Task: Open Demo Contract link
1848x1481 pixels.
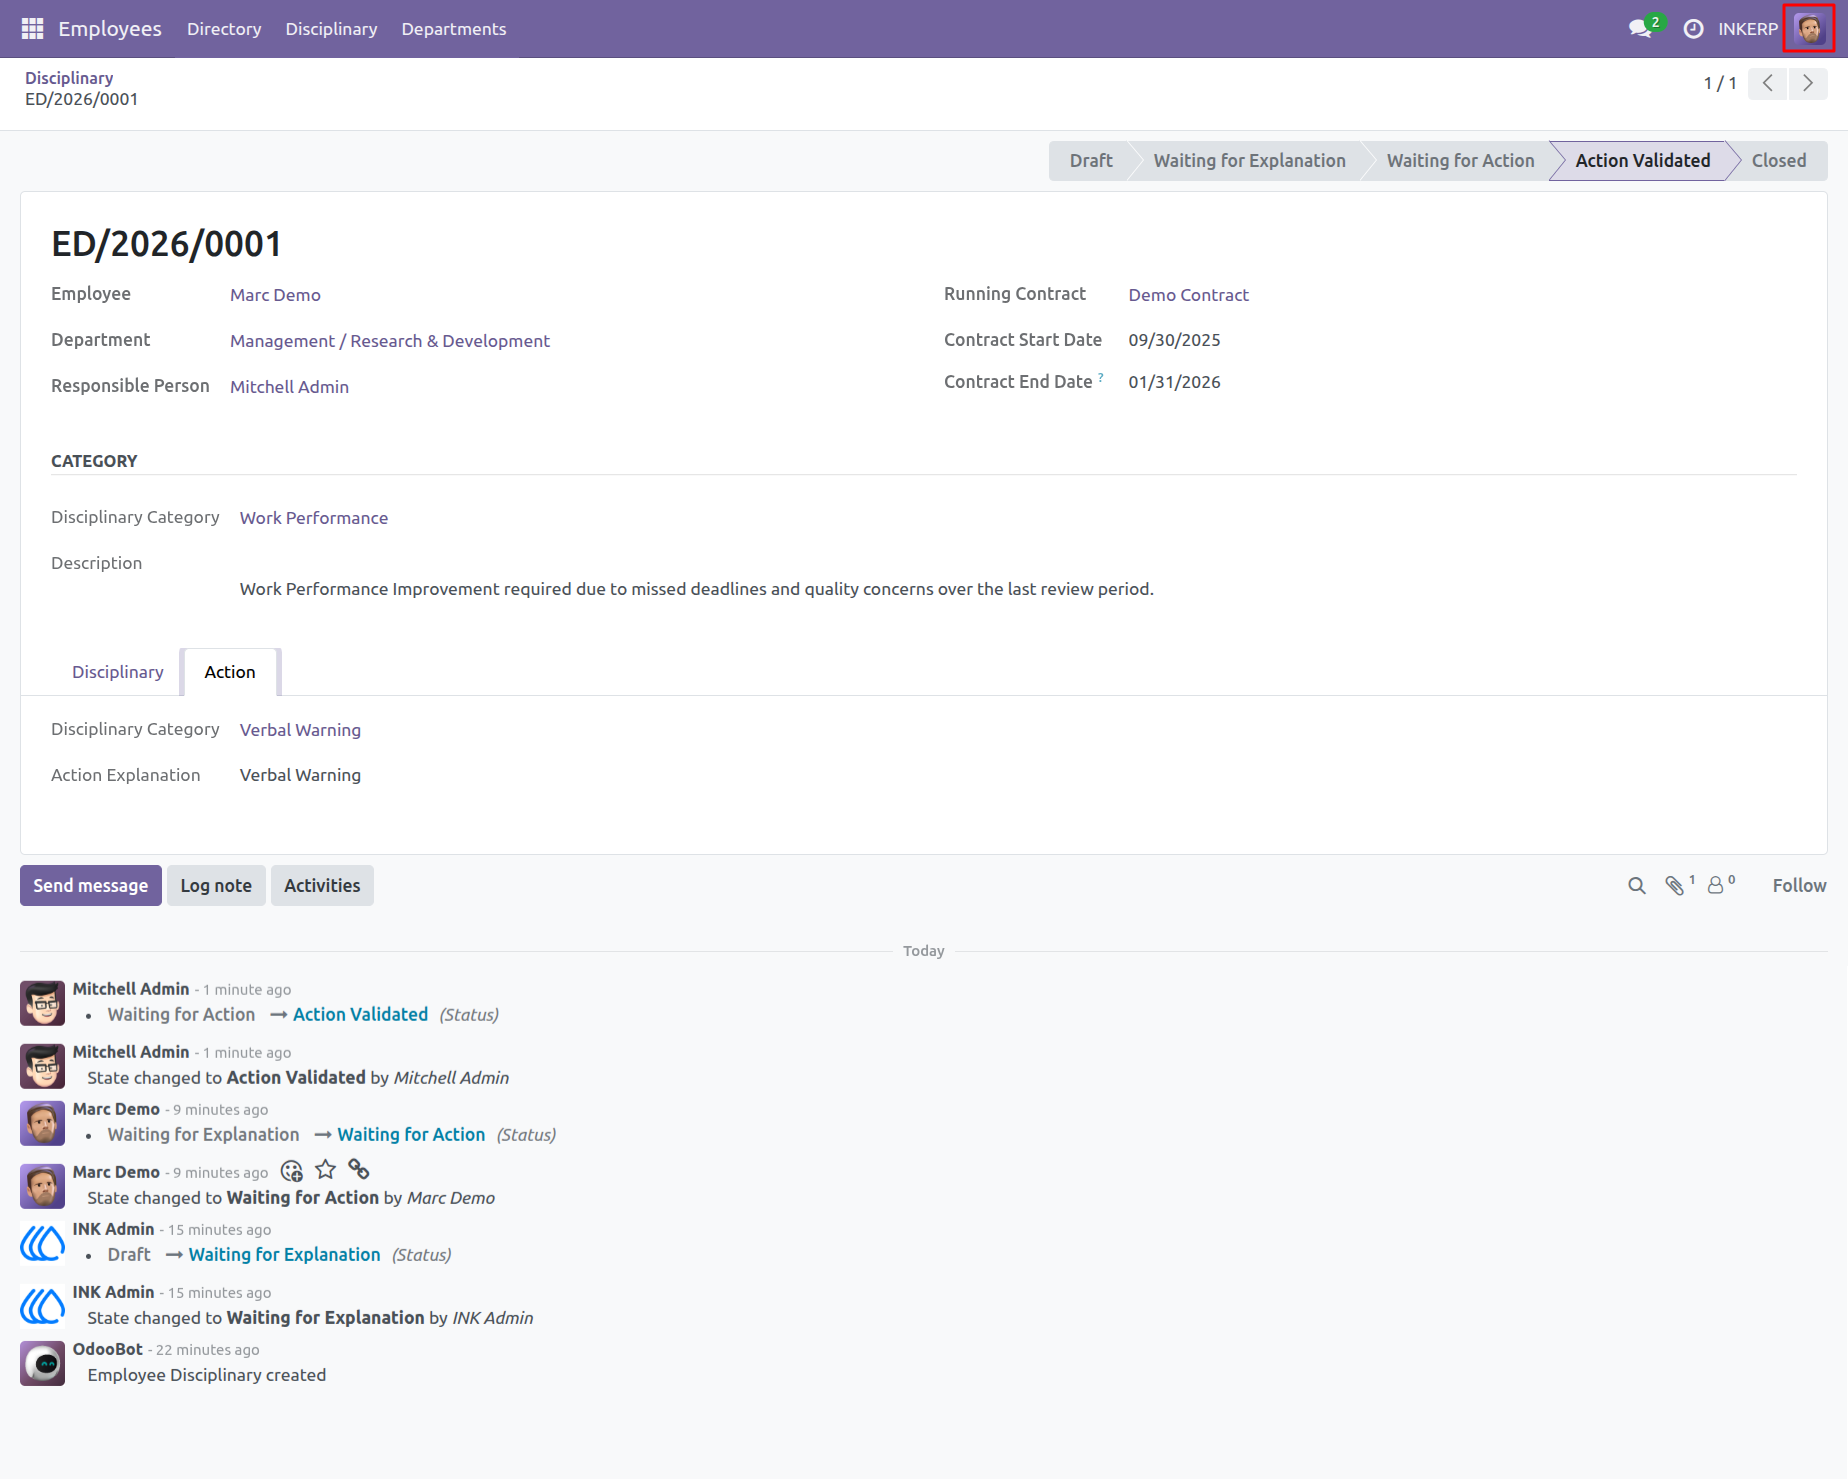Action: click(1188, 295)
